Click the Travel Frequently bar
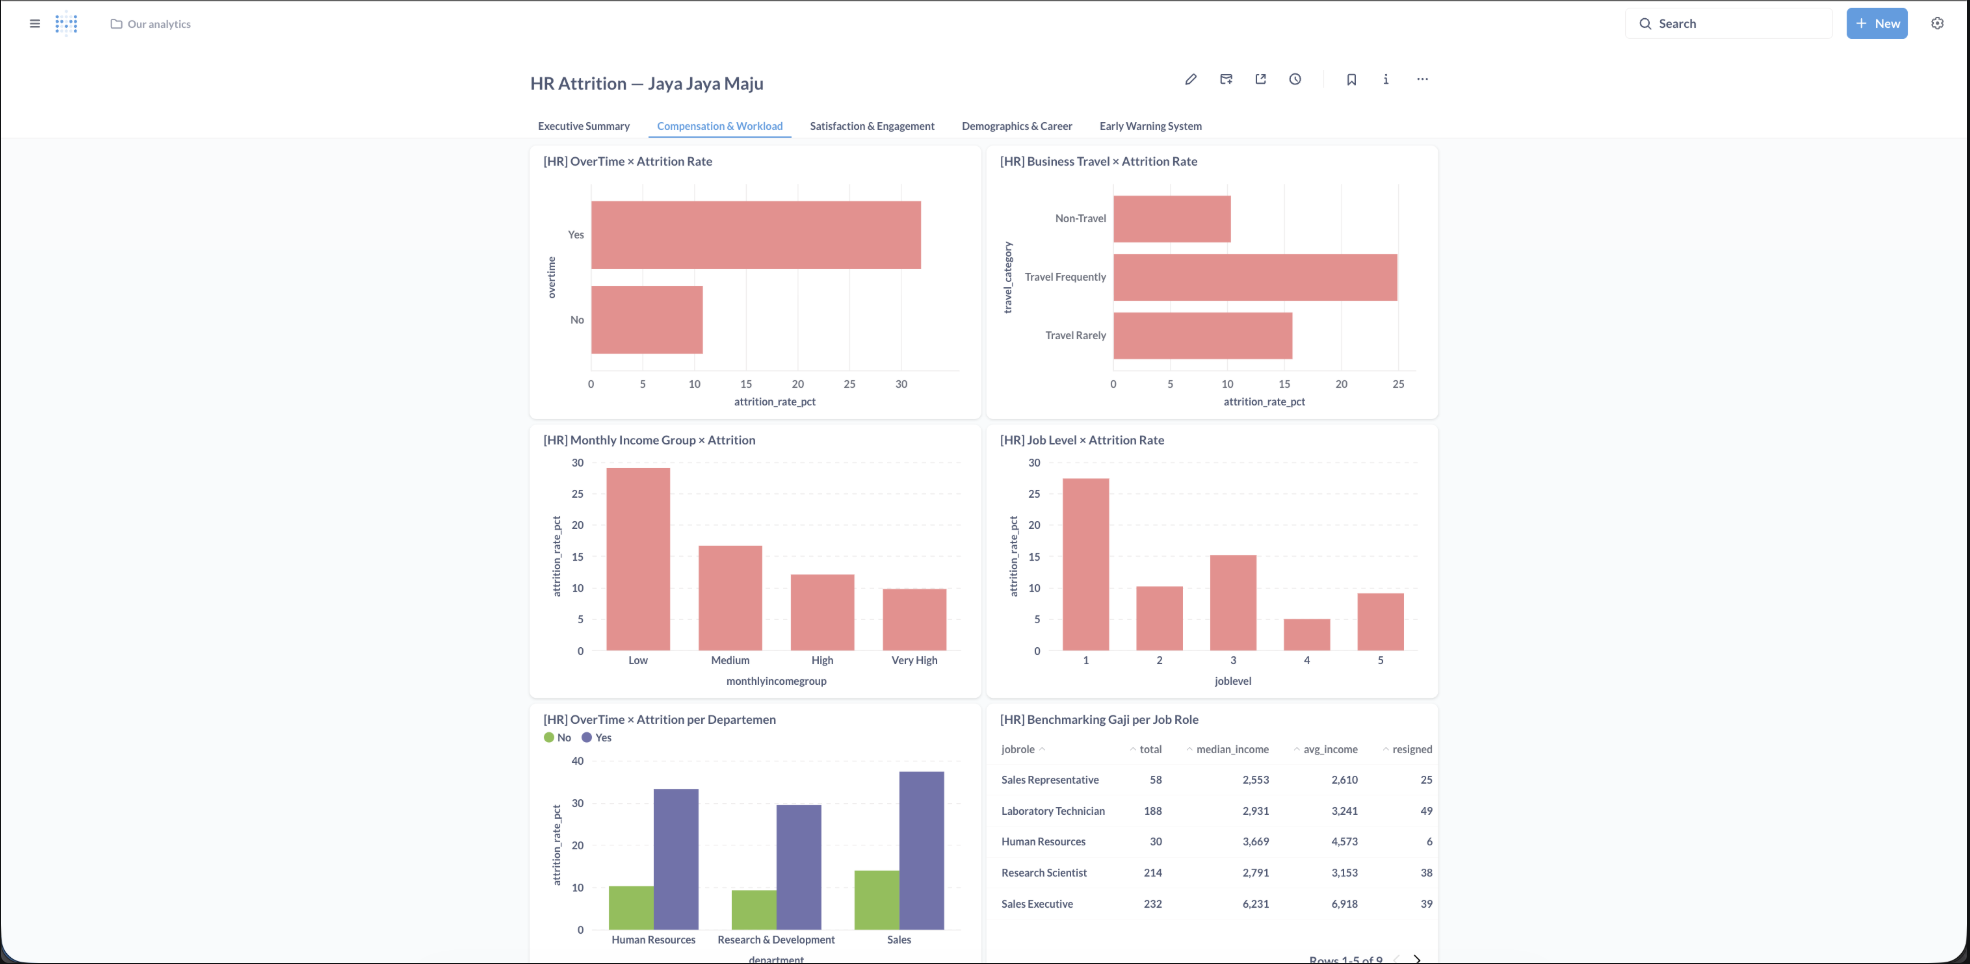Screen dimensions: 1970x964 (1255, 277)
